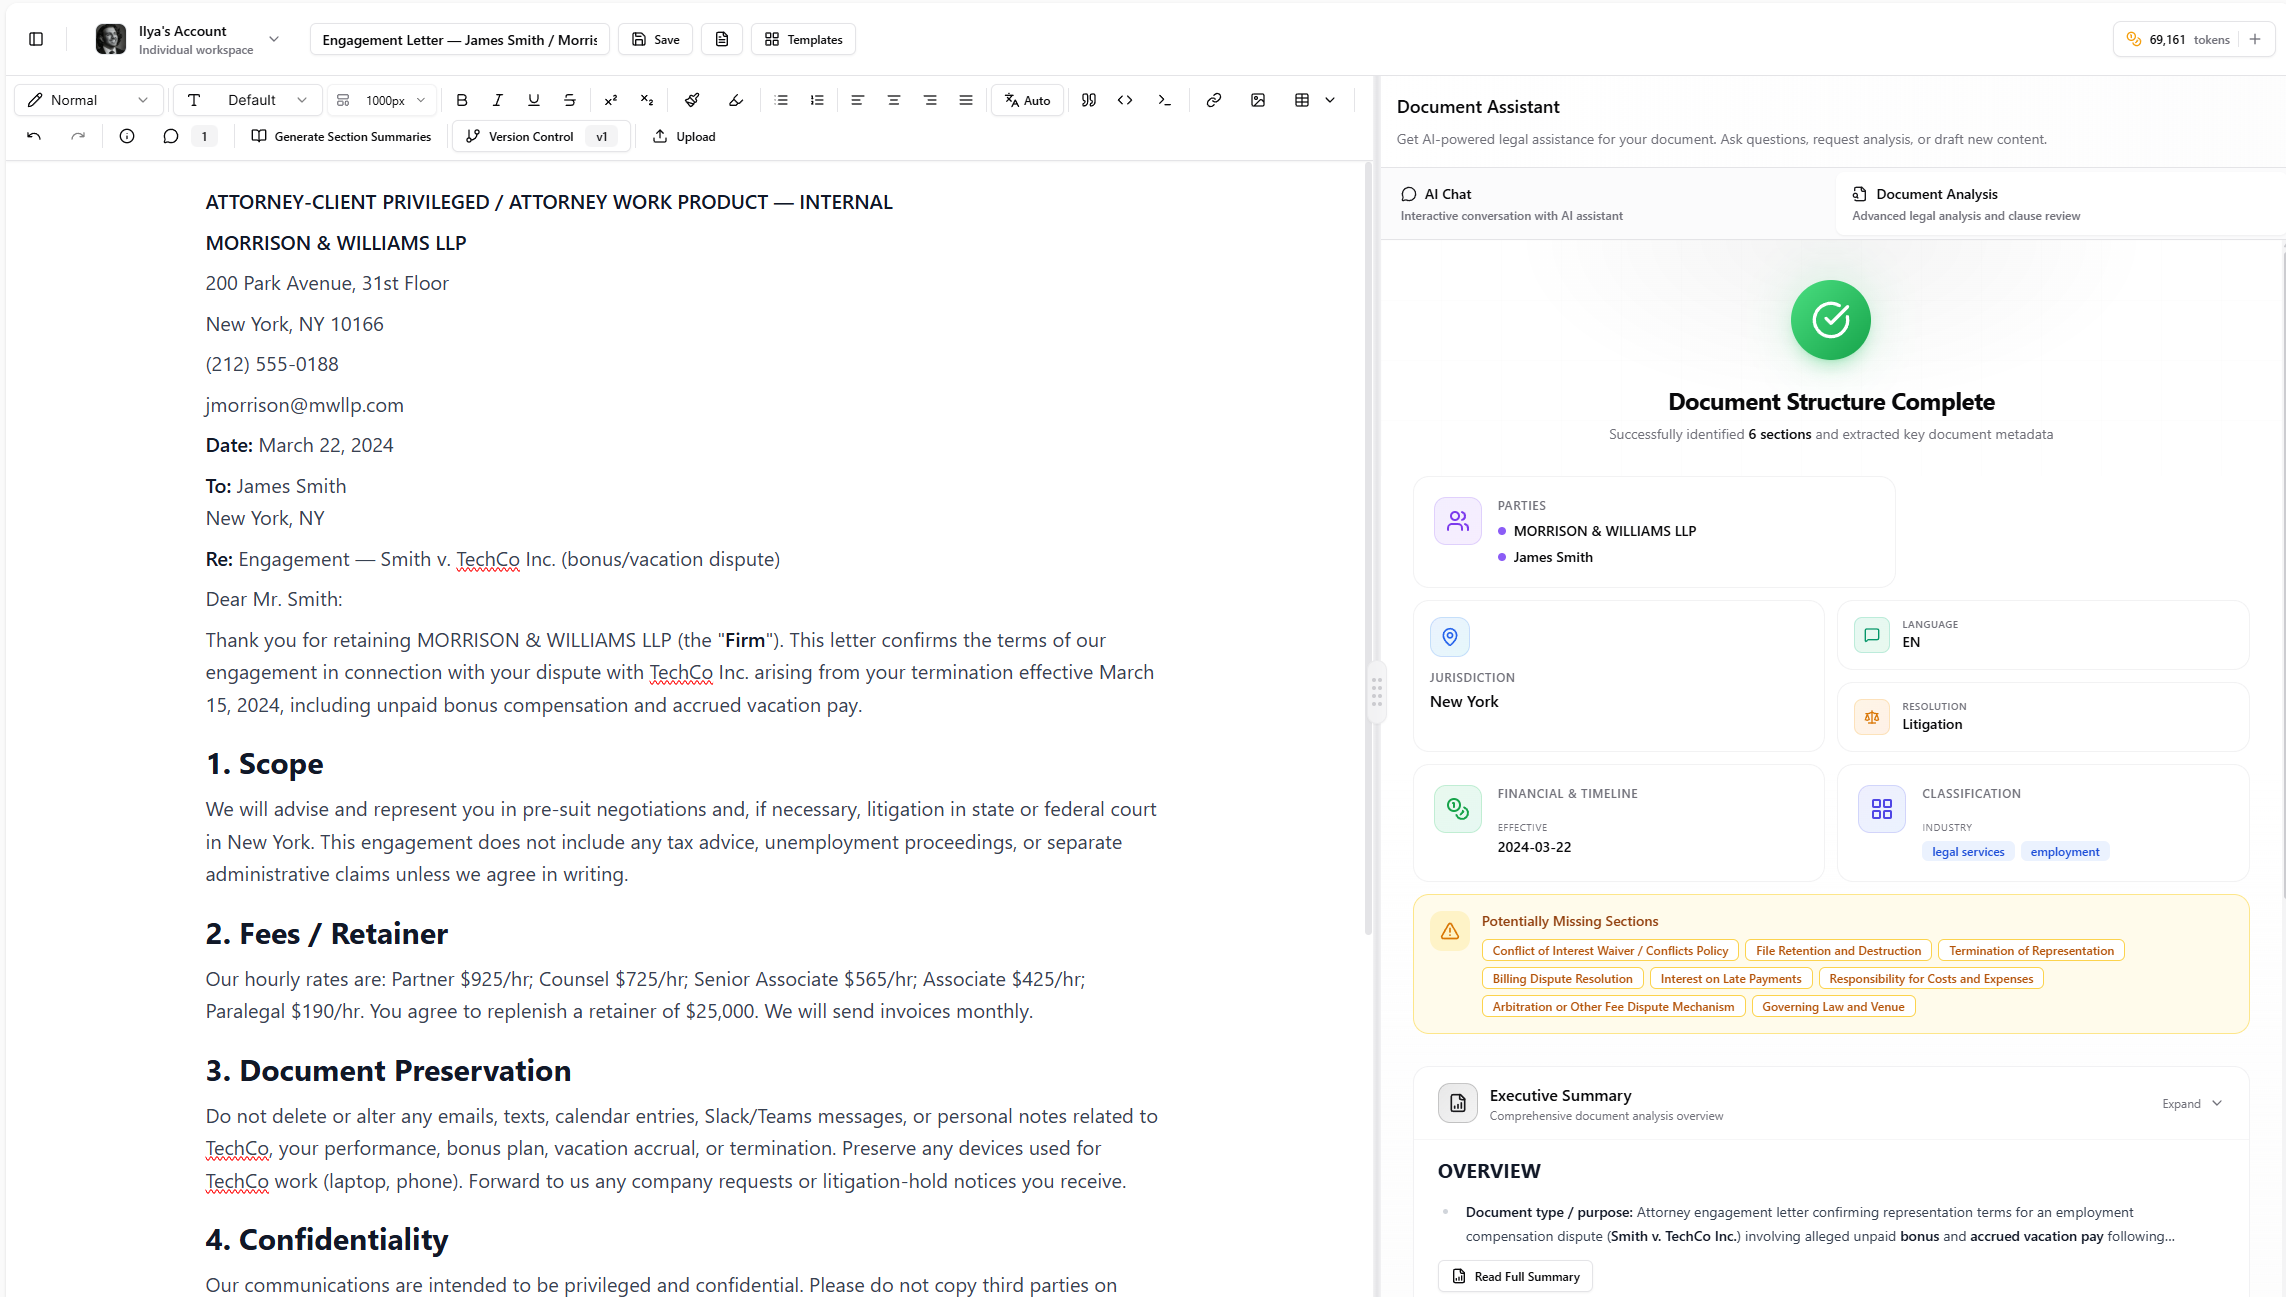Open the Upload dialog
Image resolution: width=2286 pixels, height=1297 pixels.
pos(684,136)
